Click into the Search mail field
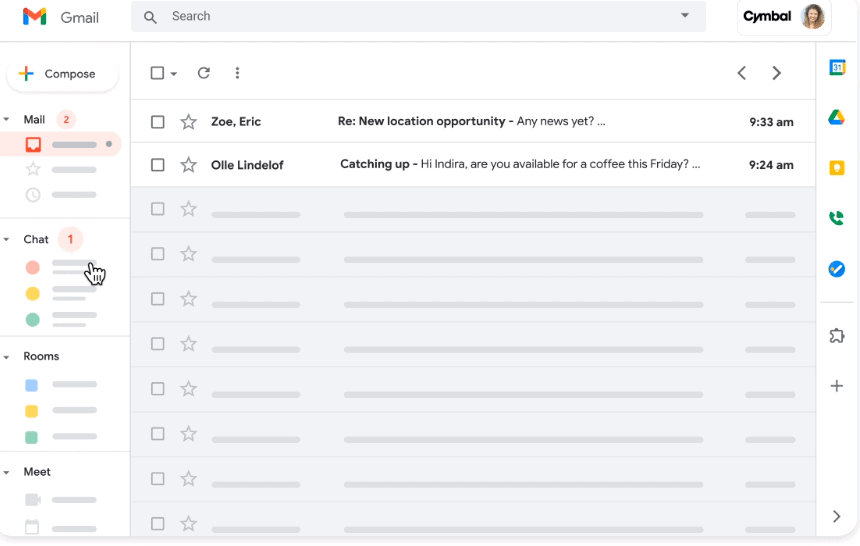The width and height of the screenshot is (860, 546). pyautogui.click(x=418, y=16)
